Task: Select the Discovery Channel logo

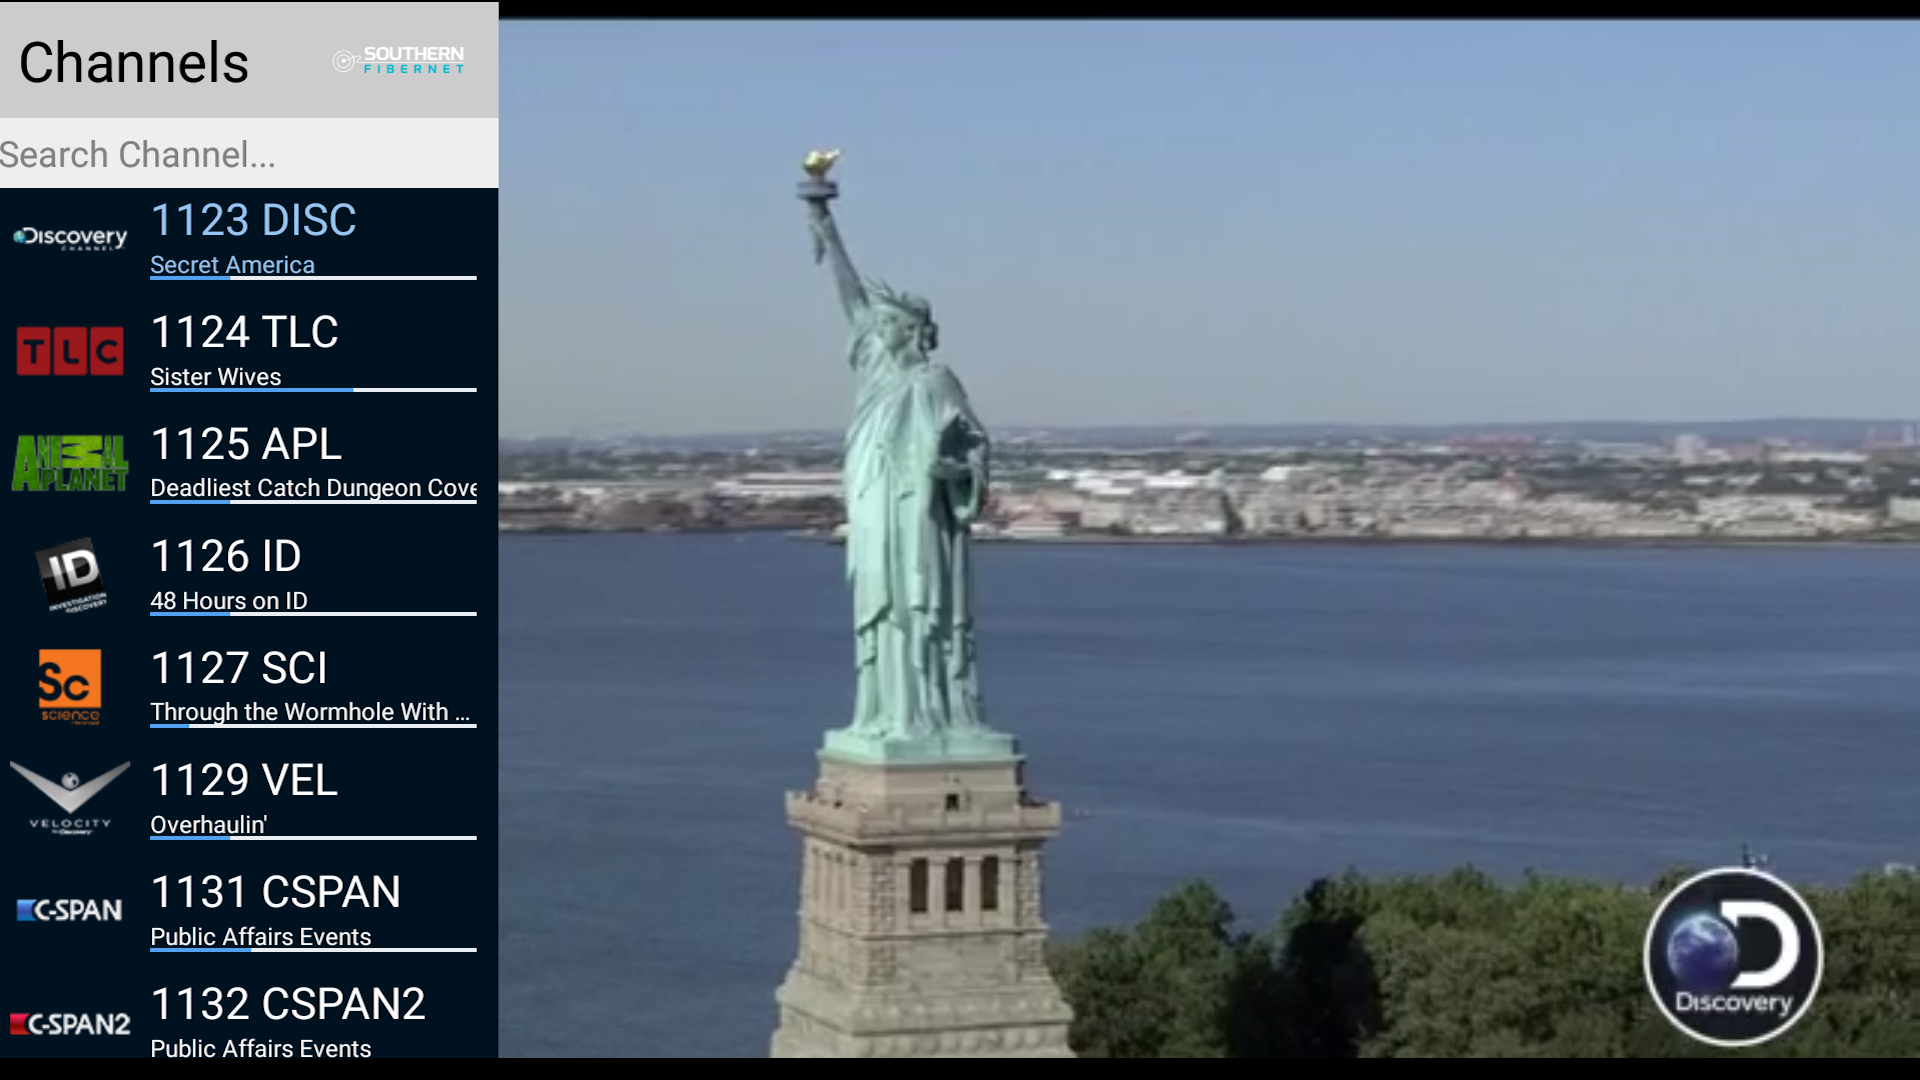Action: tap(68, 235)
